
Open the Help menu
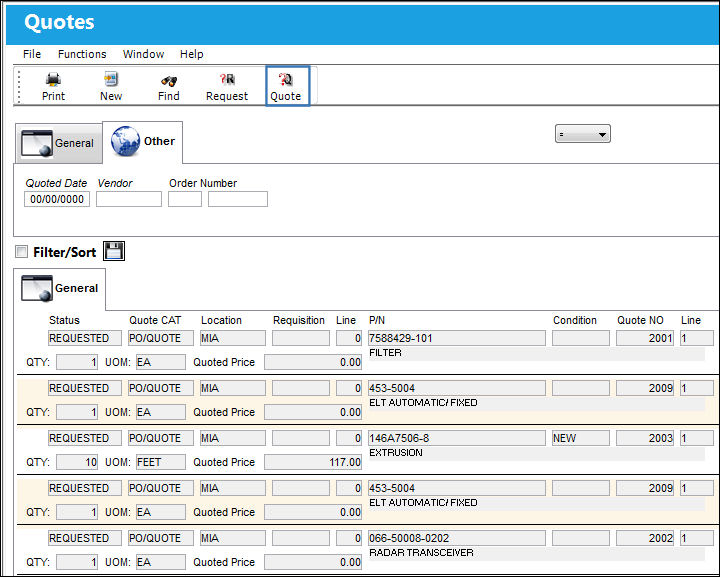coord(191,54)
